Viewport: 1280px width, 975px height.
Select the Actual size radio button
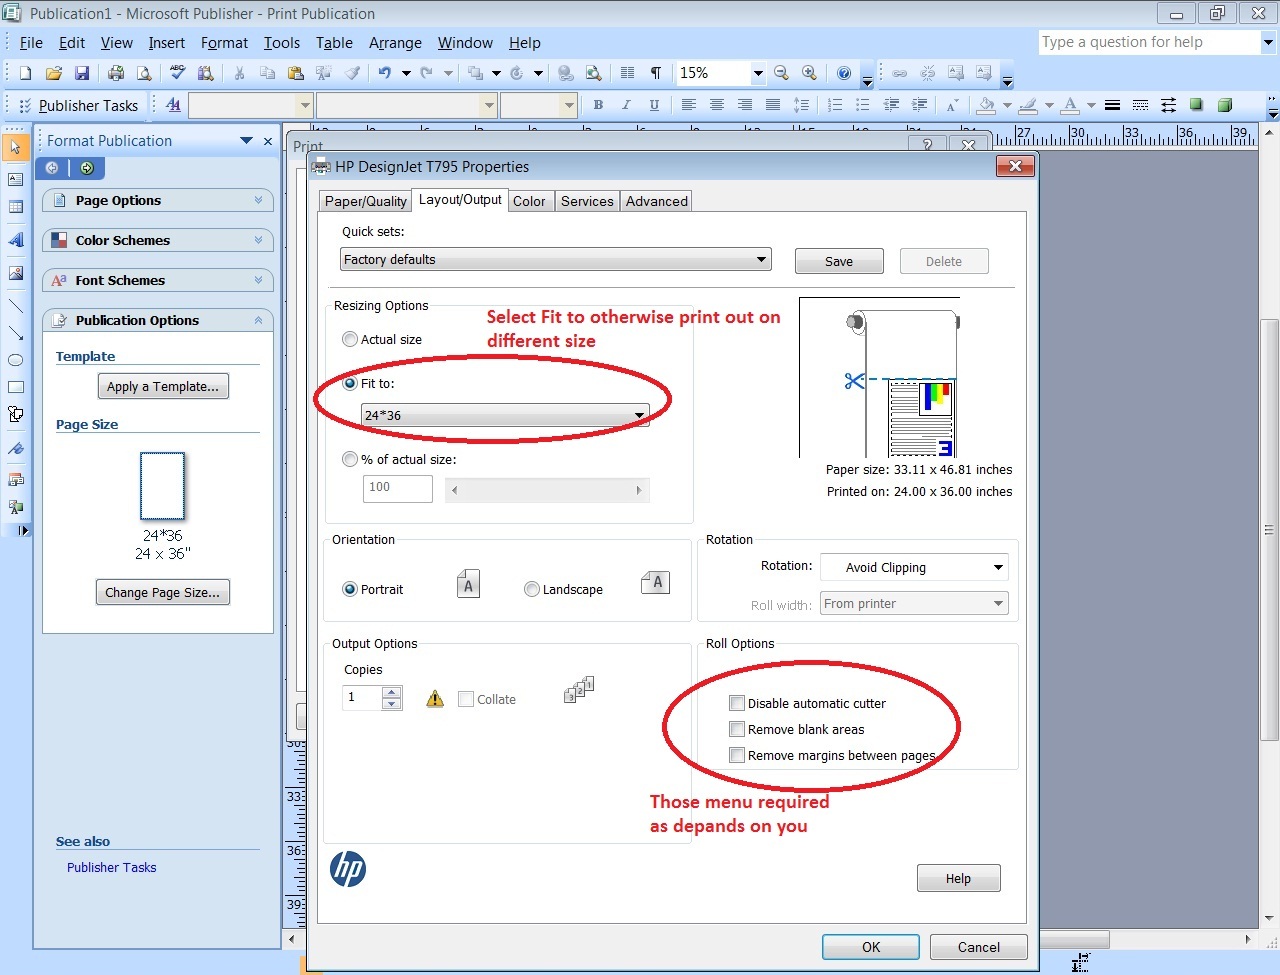tap(350, 339)
